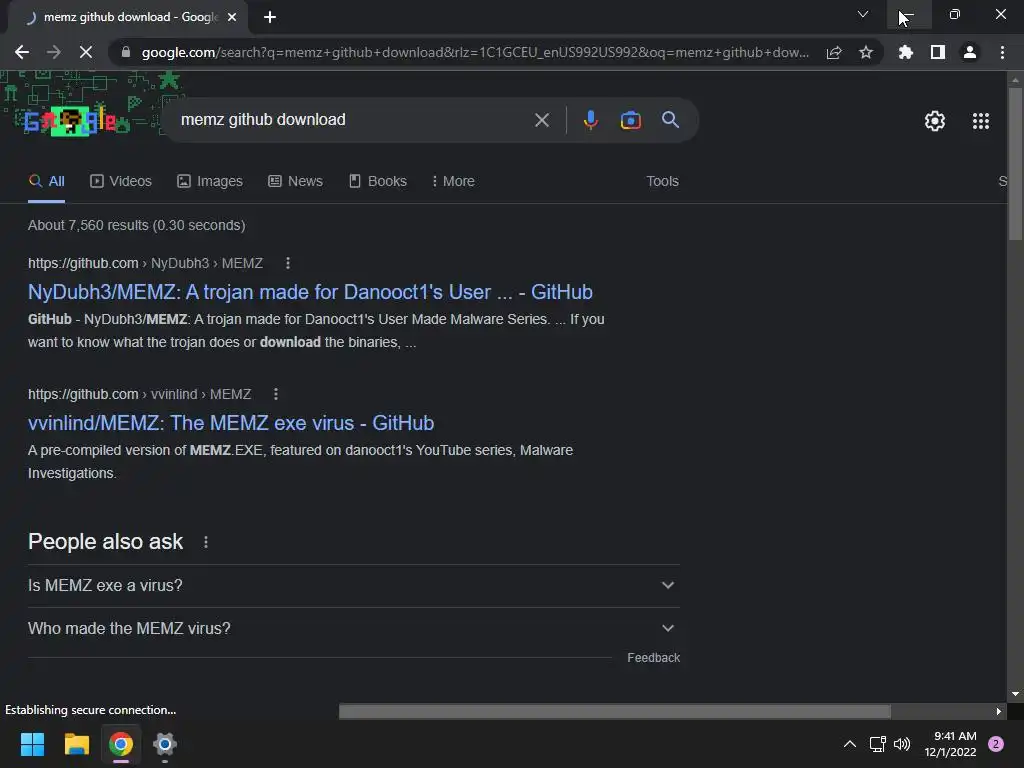Open the search Tools
Viewport: 1024px width, 768px height.
tap(662, 181)
